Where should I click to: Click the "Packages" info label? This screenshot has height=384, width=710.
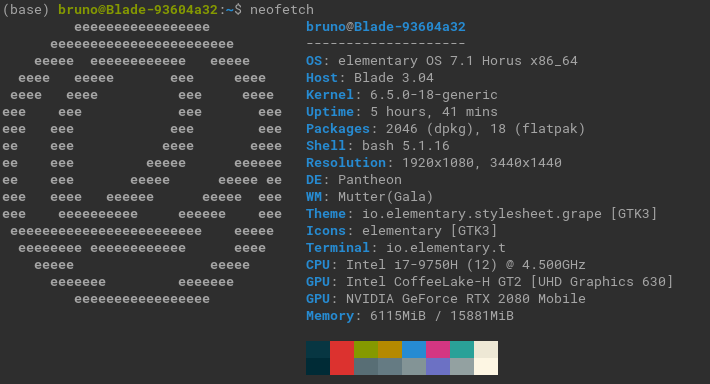(338, 129)
